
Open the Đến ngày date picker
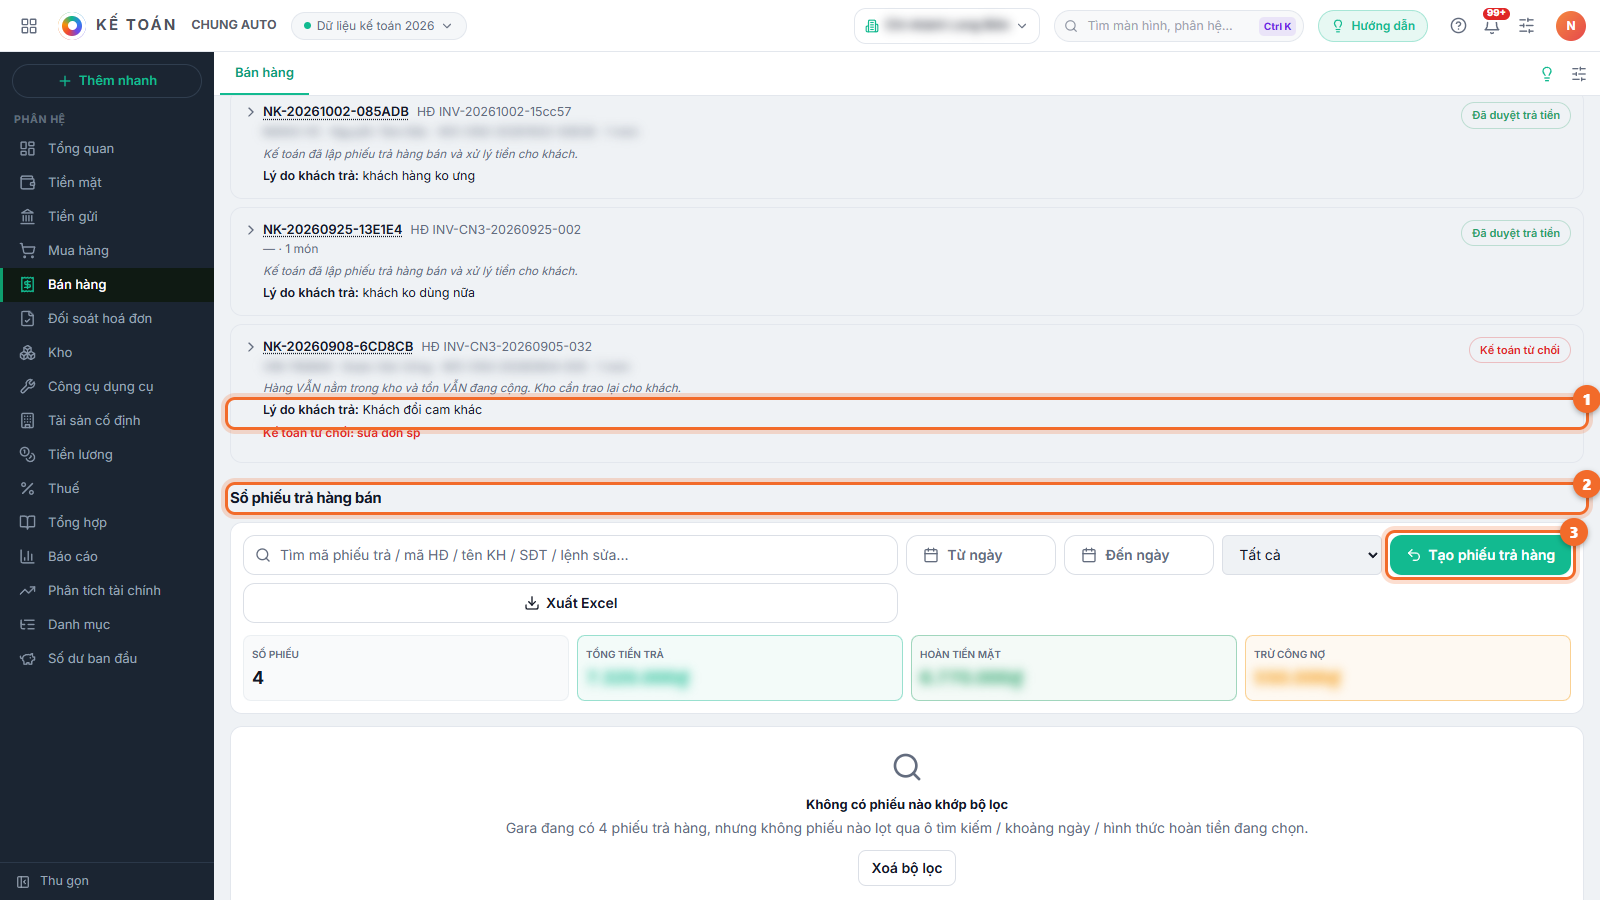coord(1139,555)
